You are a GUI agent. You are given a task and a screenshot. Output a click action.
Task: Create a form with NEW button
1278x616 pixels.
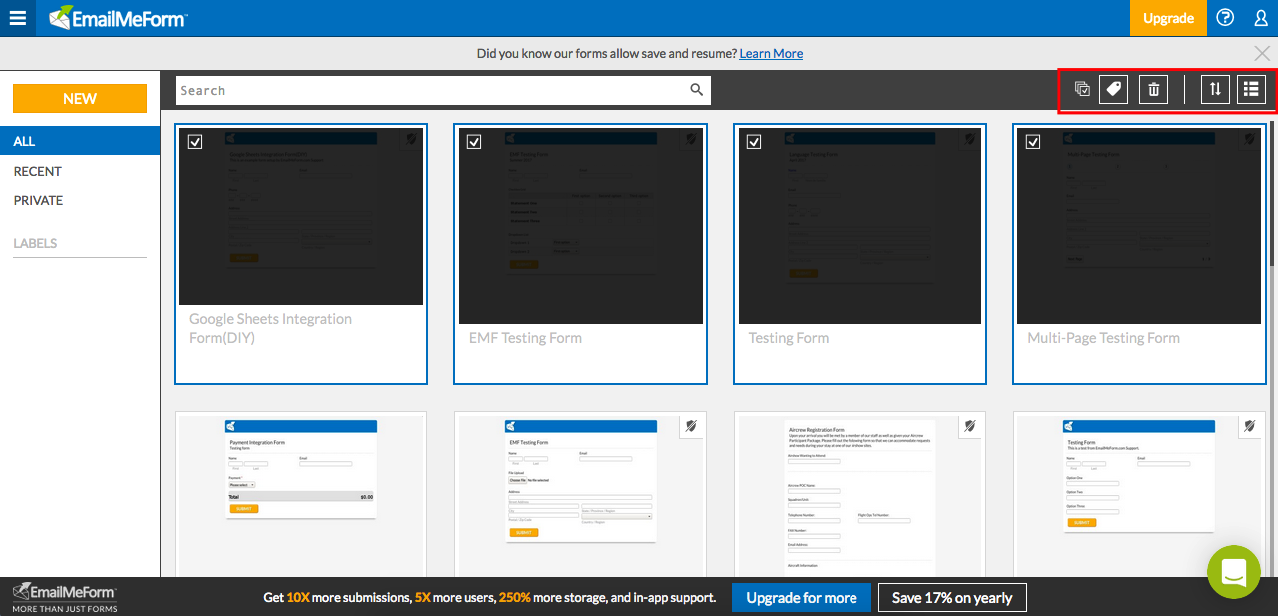(x=80, y=98)
